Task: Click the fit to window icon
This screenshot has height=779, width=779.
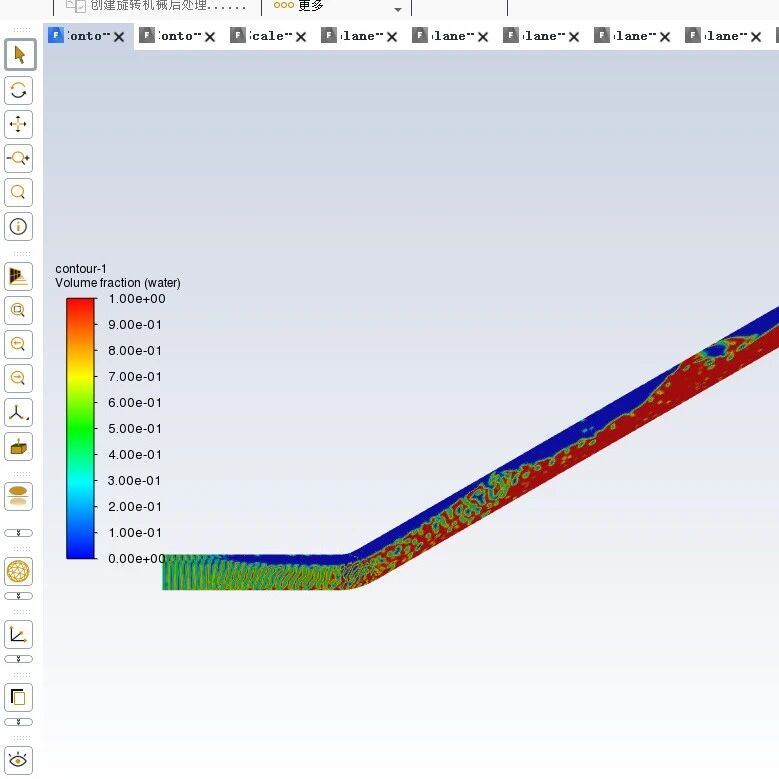Action: 18,311
